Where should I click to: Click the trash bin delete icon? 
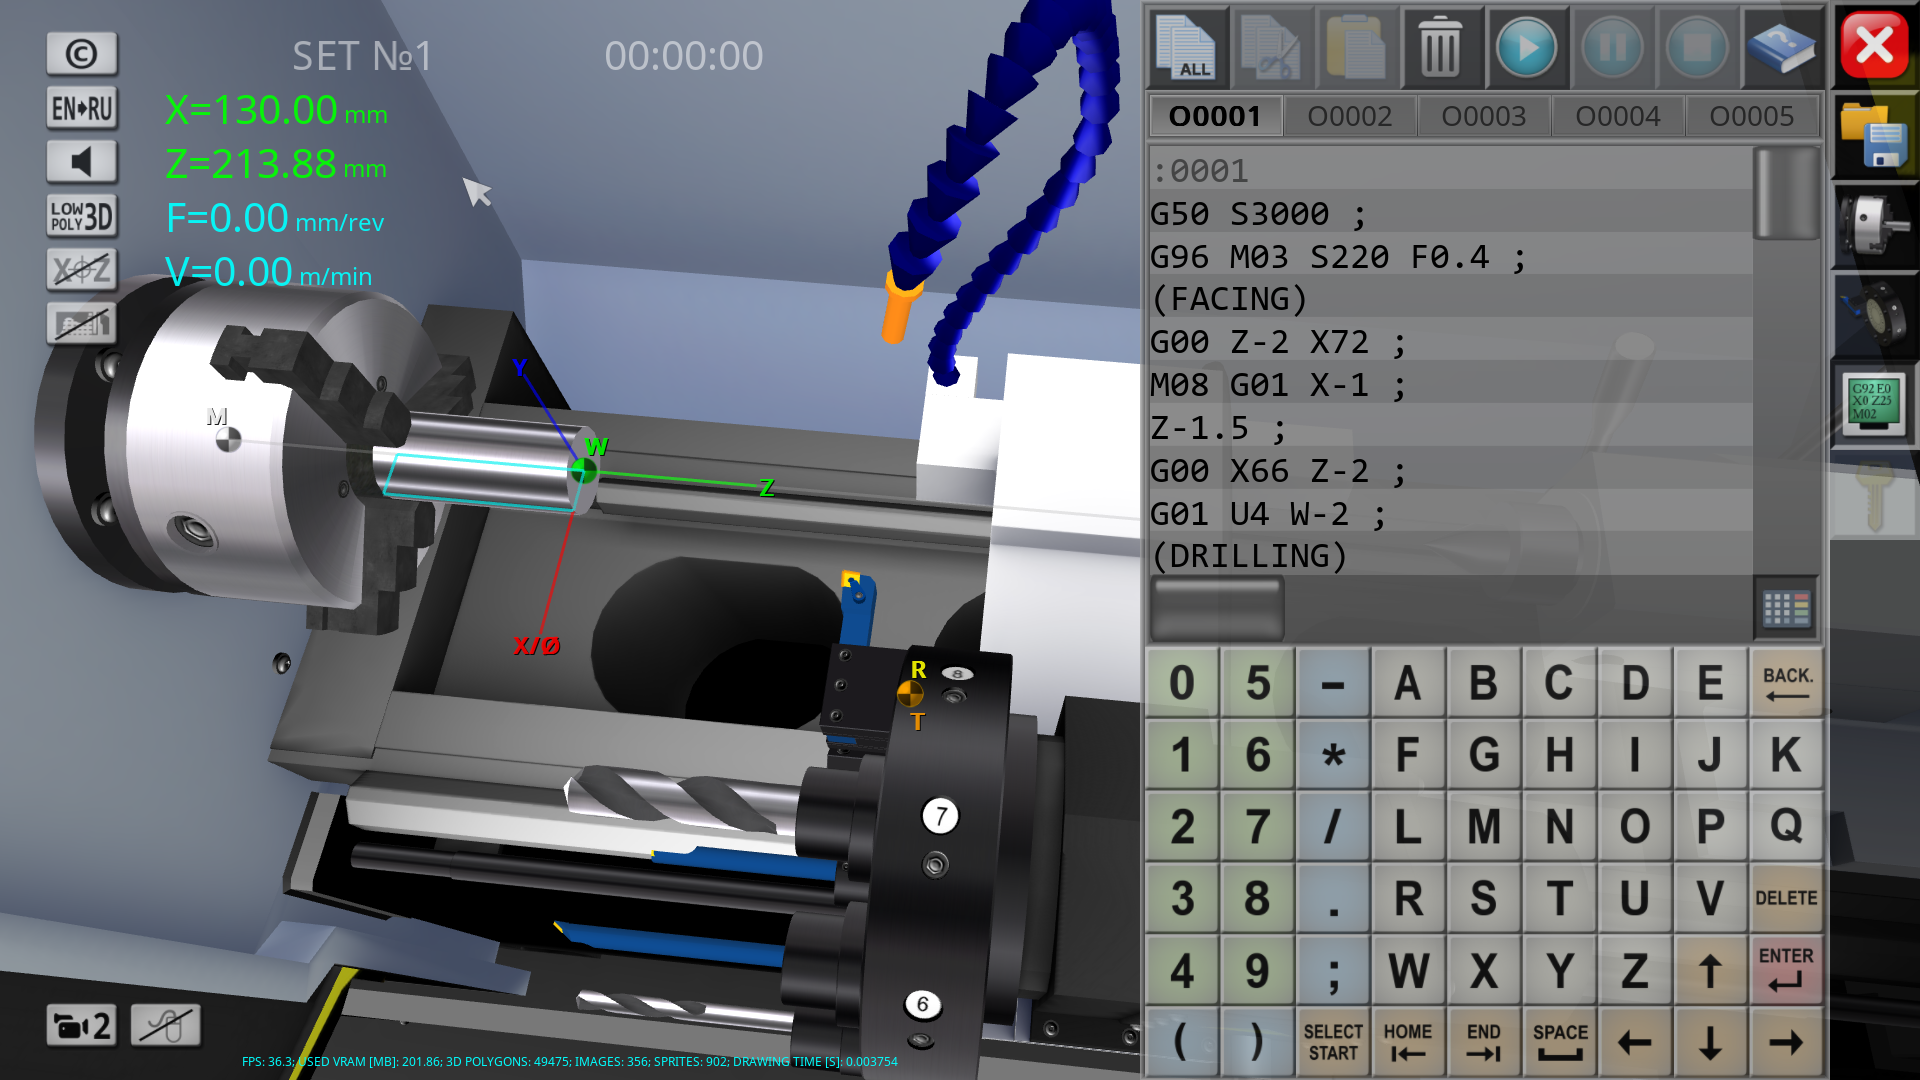1440,47
